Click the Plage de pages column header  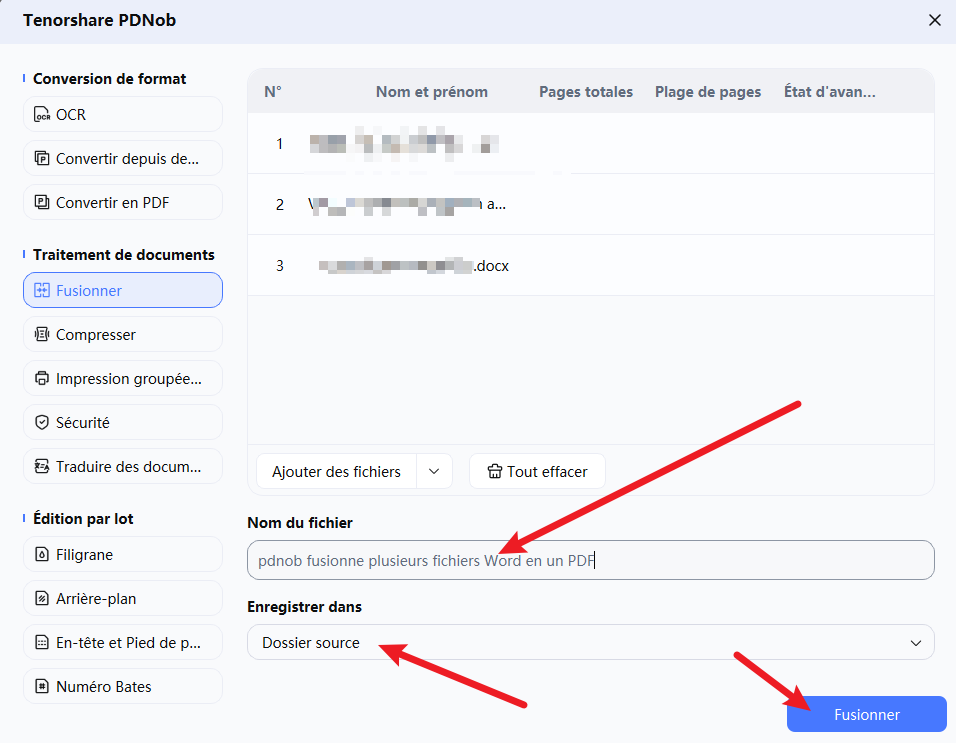tap(708, 92)
